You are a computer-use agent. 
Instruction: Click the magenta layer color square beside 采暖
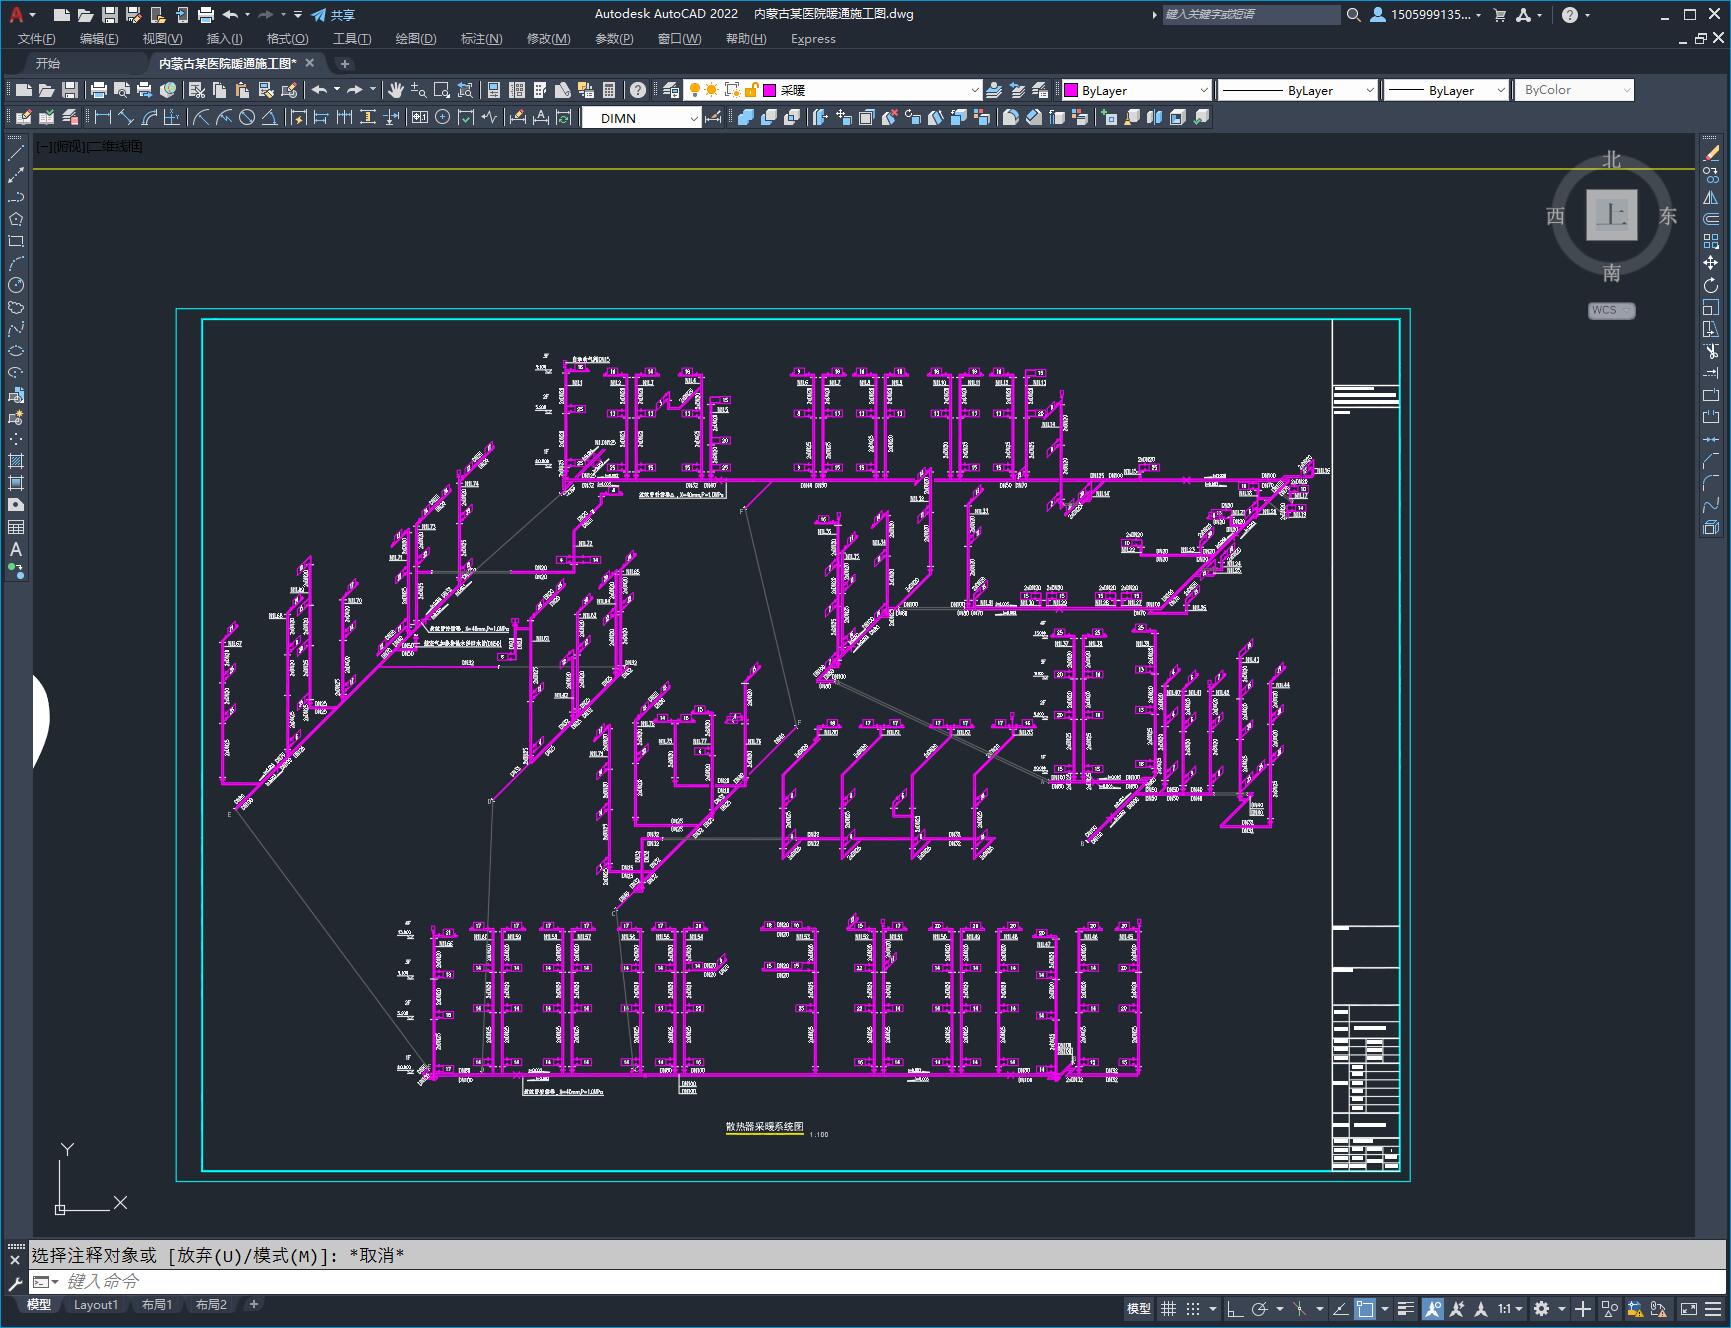coord(770,90)
